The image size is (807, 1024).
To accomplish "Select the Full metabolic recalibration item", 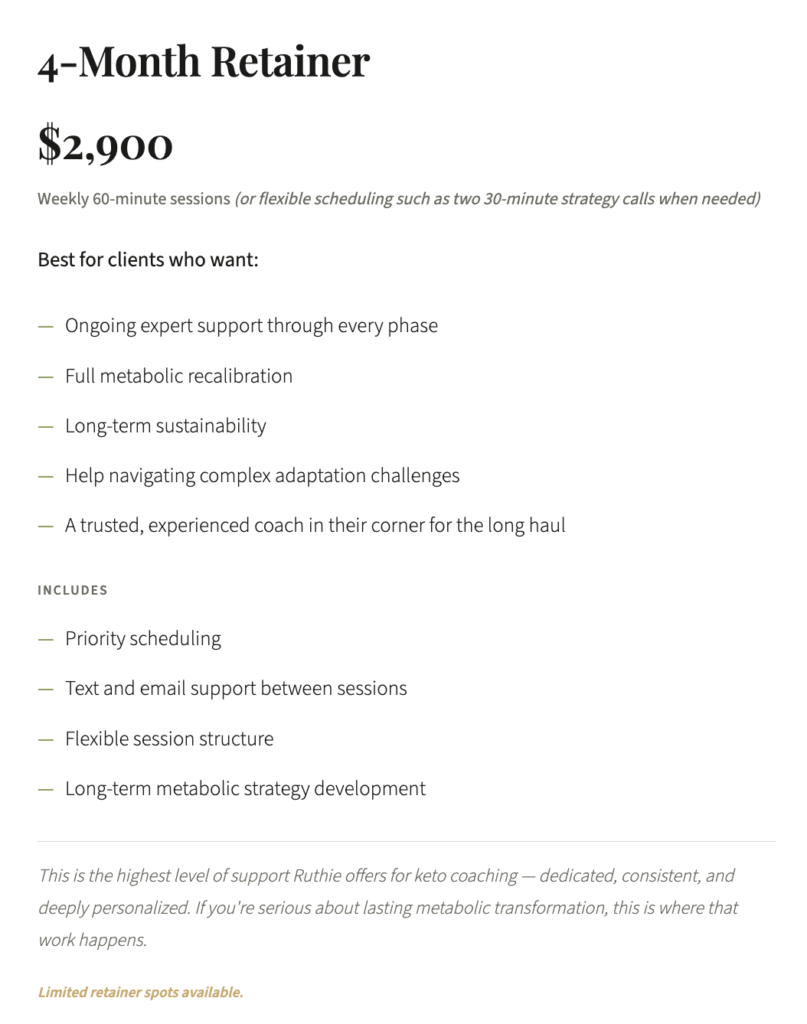I will (x=179, y=376).
